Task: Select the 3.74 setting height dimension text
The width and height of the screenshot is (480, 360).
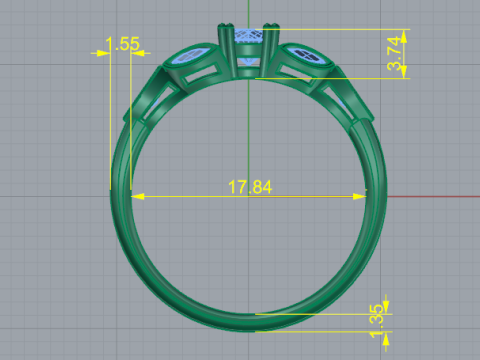Action: coord(394,53)
